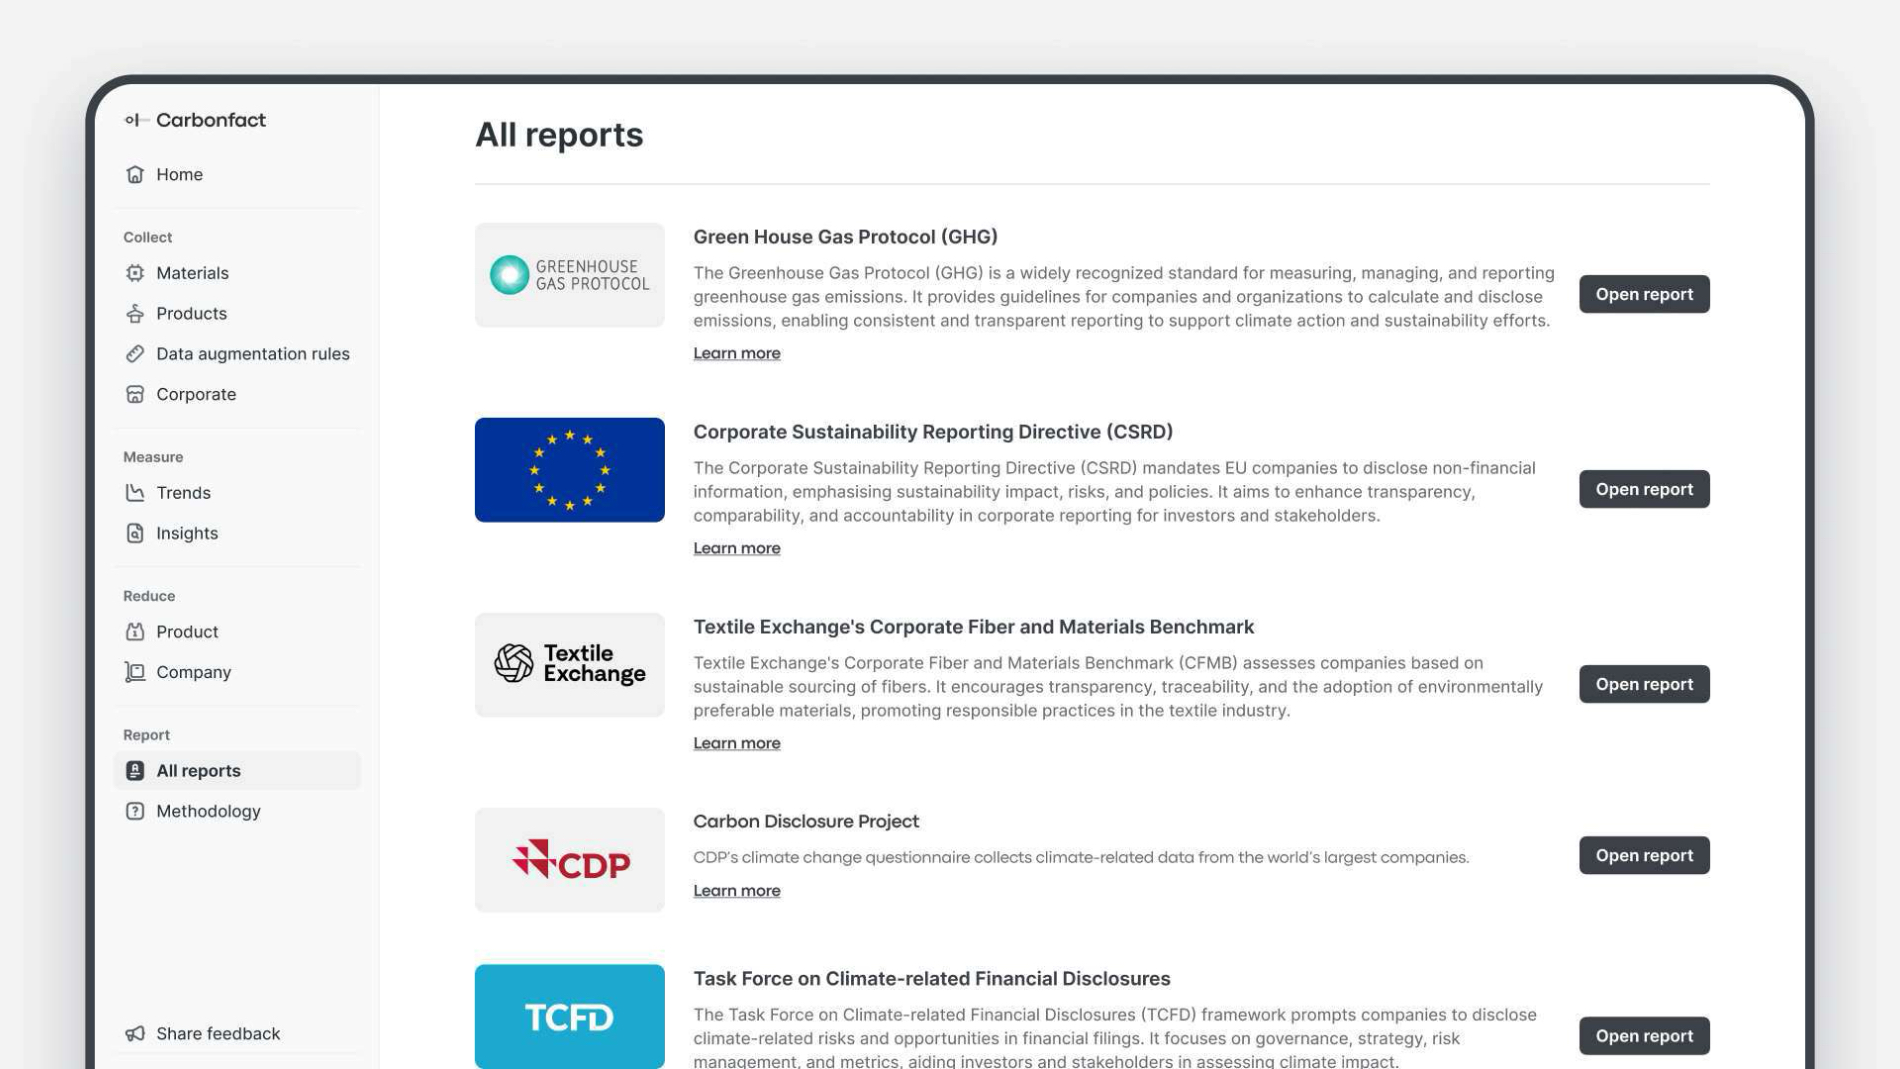
Task: Open the Products section
Action: [x=237, y=313]
